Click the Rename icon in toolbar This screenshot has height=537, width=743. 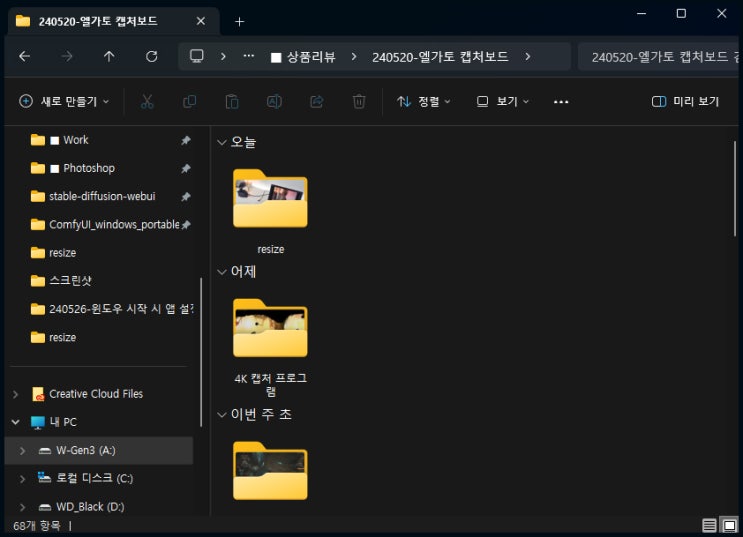click(x=274, y=101)
